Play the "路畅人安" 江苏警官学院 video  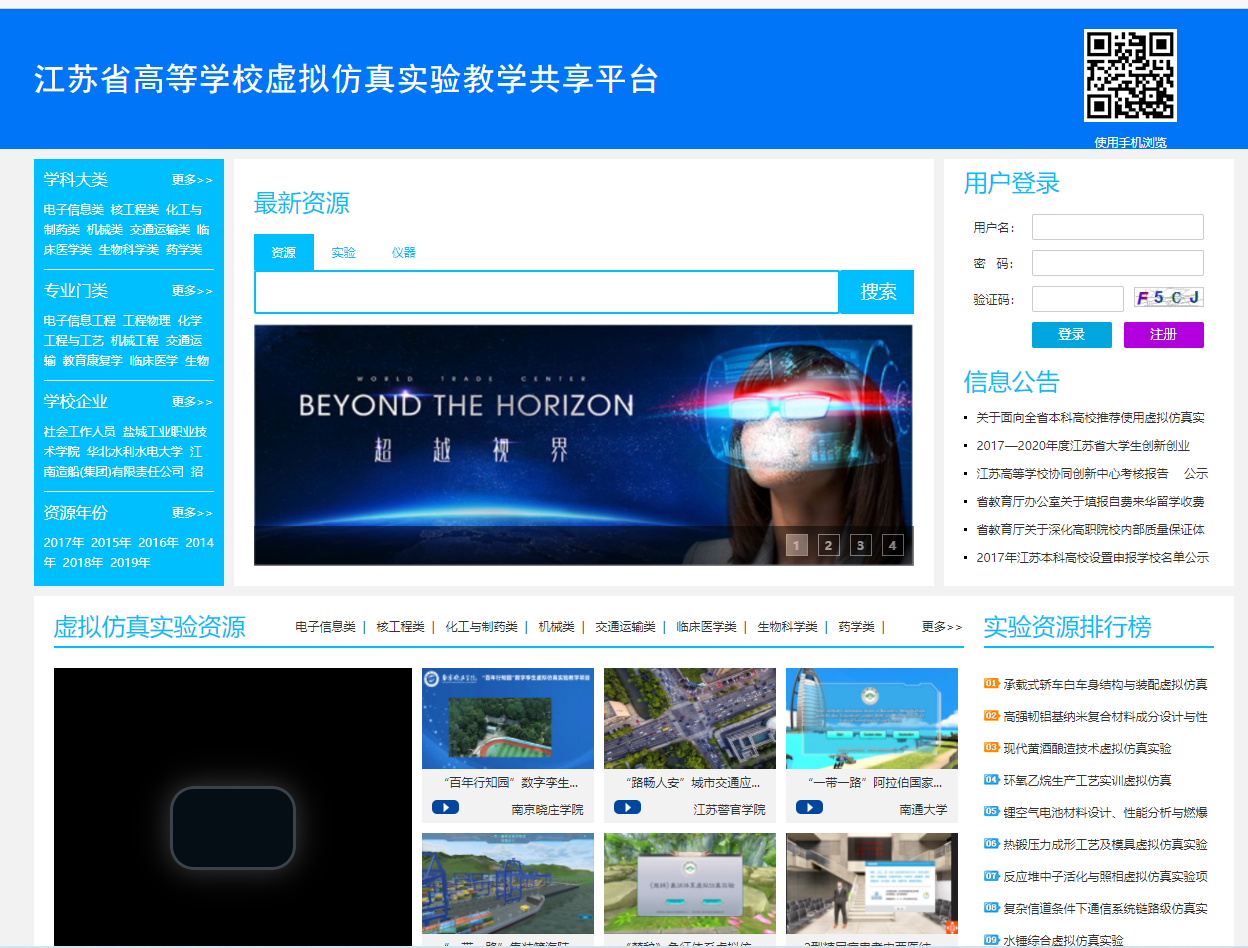tap(628, 806)
